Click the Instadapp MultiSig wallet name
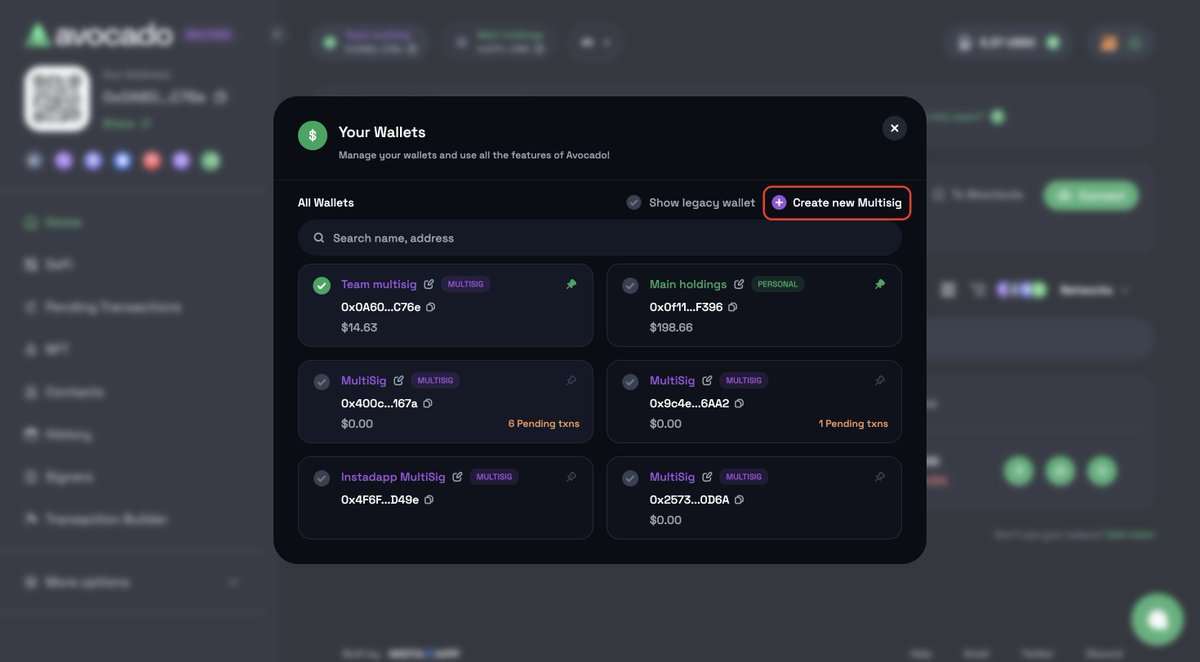 click(x=393, y=477)
